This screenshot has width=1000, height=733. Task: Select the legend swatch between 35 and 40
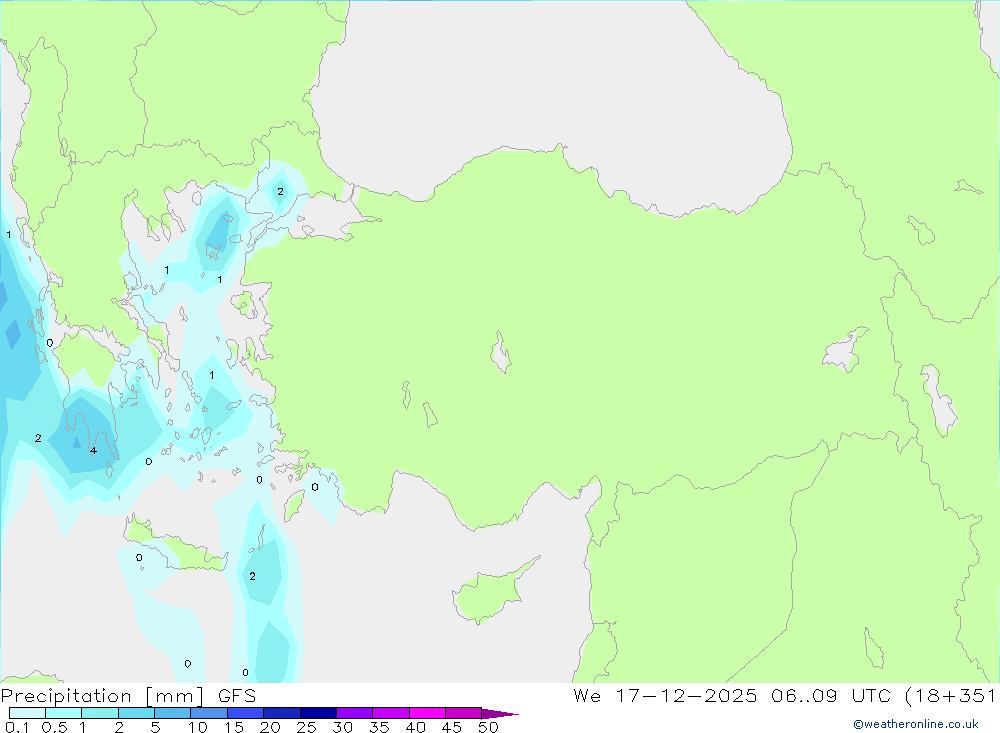(391, 713)
